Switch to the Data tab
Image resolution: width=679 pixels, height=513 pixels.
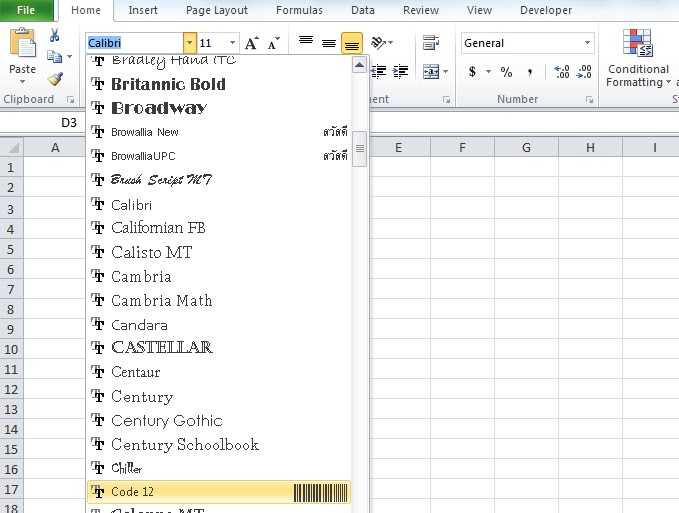pos(363,10)
